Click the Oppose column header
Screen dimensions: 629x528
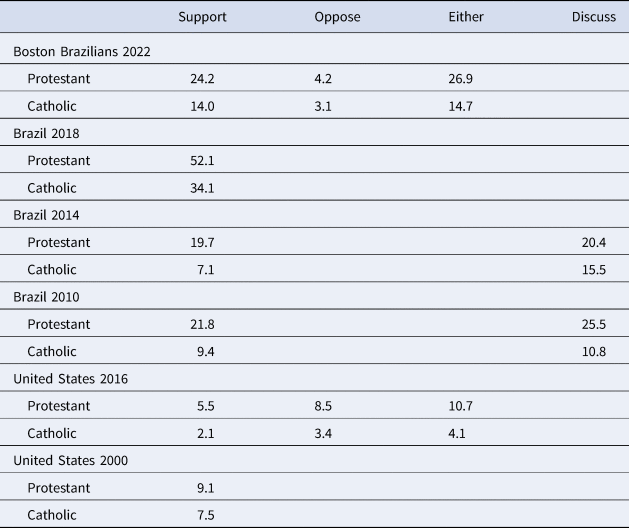click(337, 17)
